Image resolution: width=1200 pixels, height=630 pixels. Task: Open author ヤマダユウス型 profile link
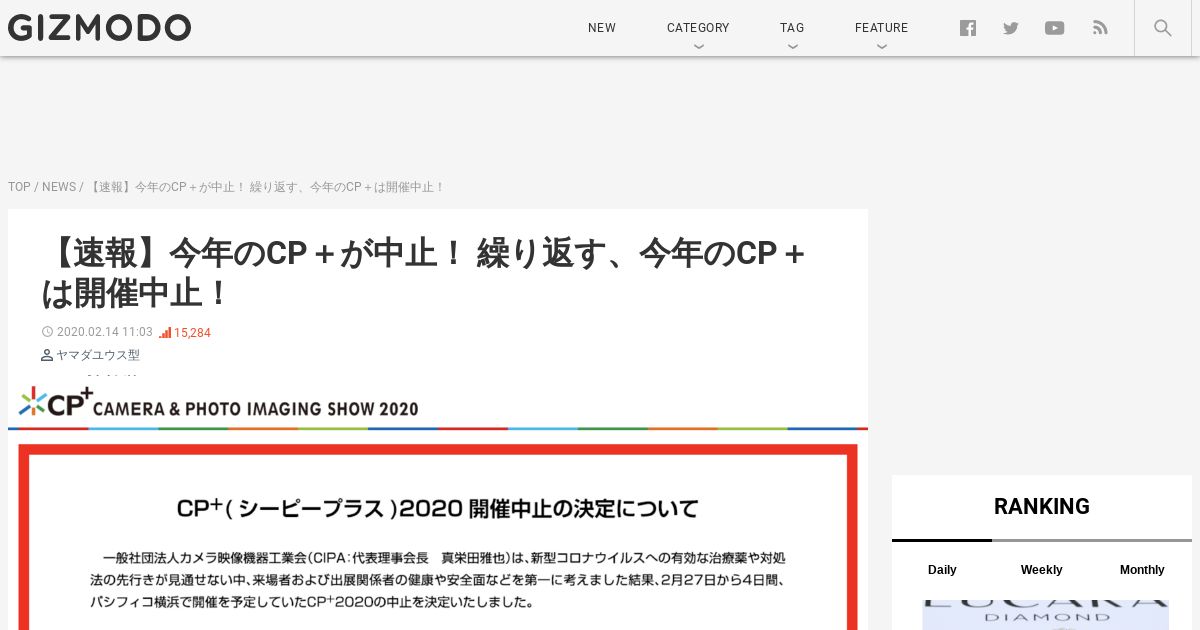[x=98, y=355]
